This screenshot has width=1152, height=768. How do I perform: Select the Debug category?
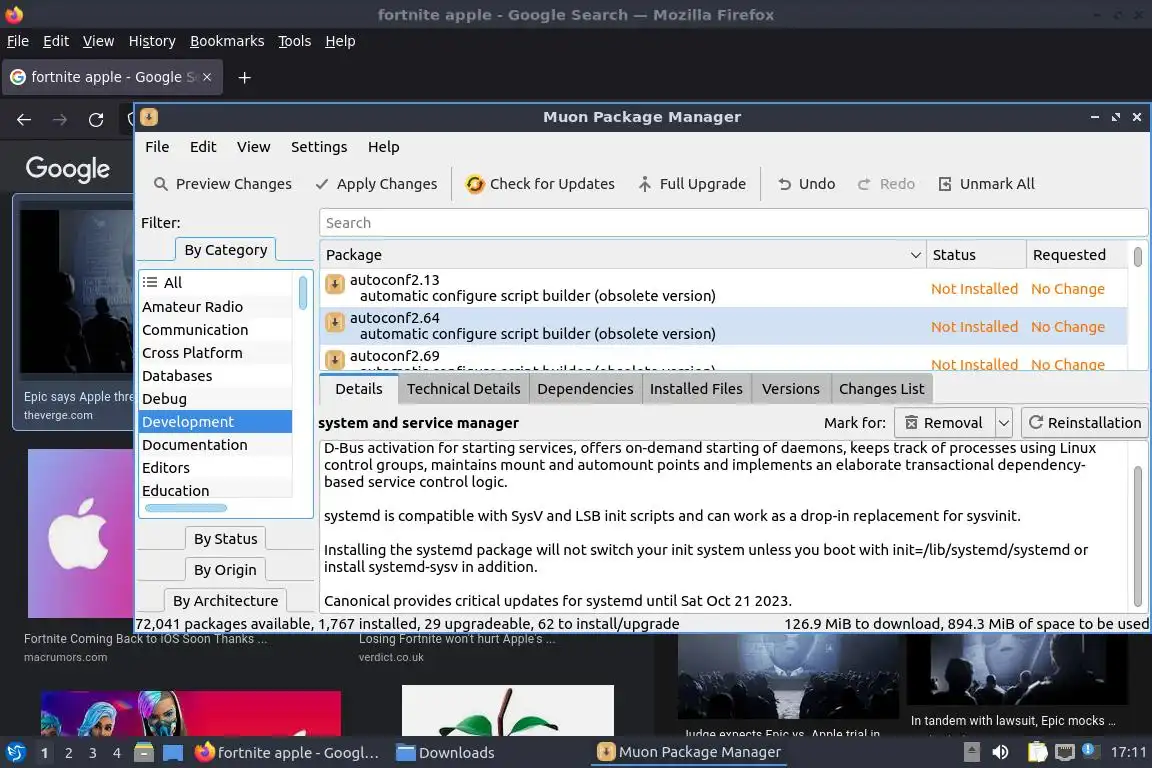pos(216,398)
